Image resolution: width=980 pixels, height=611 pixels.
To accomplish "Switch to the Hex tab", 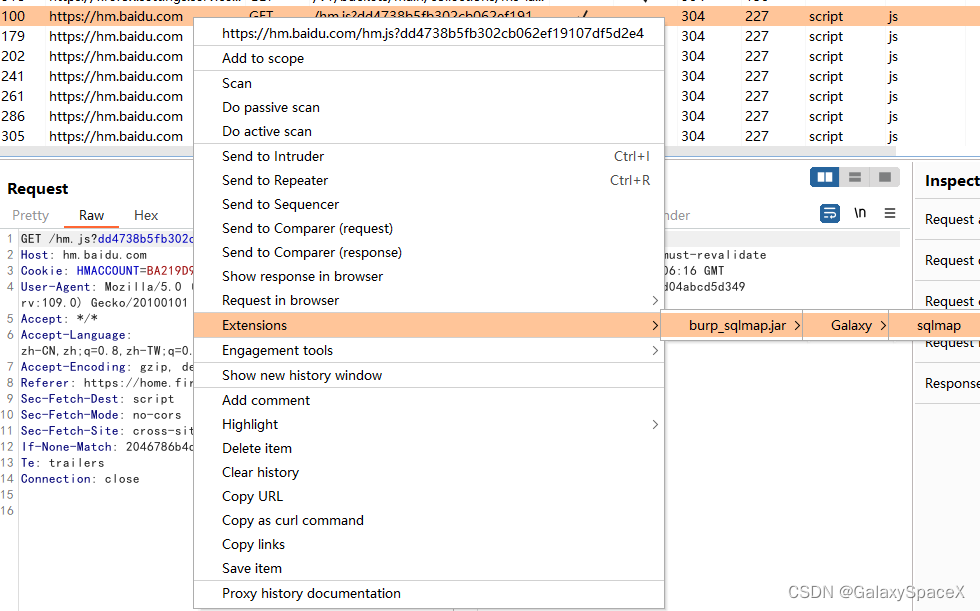I will (x=145, y=215).
